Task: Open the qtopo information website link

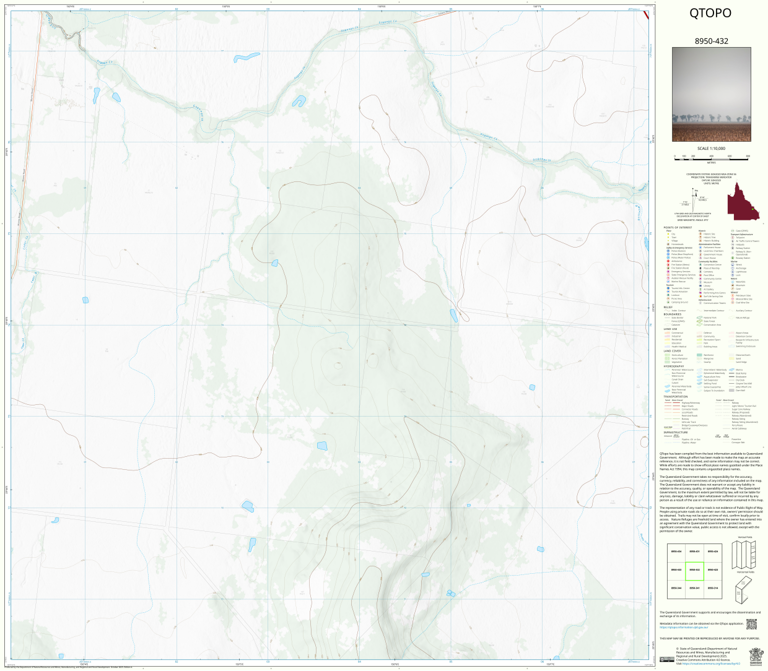Action: tap(684, 627)
